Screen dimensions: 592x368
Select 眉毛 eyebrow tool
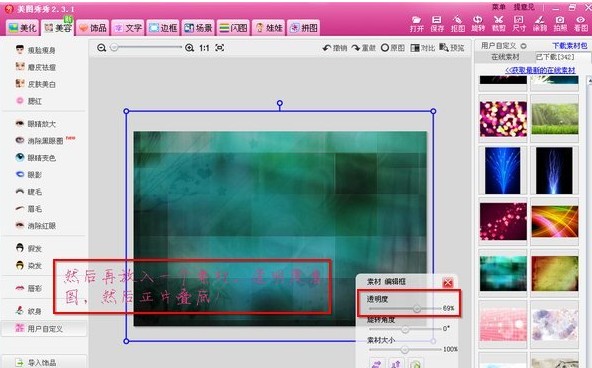29,208
